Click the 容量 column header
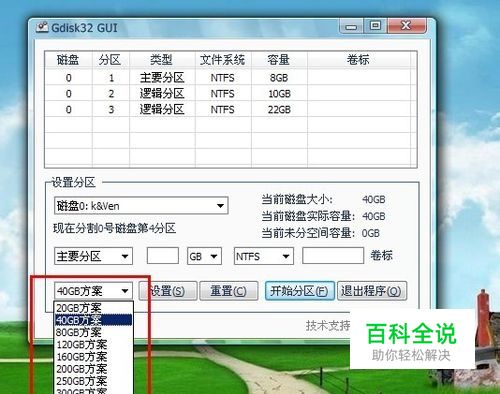500x394 pixels. [x=279, y=60]
